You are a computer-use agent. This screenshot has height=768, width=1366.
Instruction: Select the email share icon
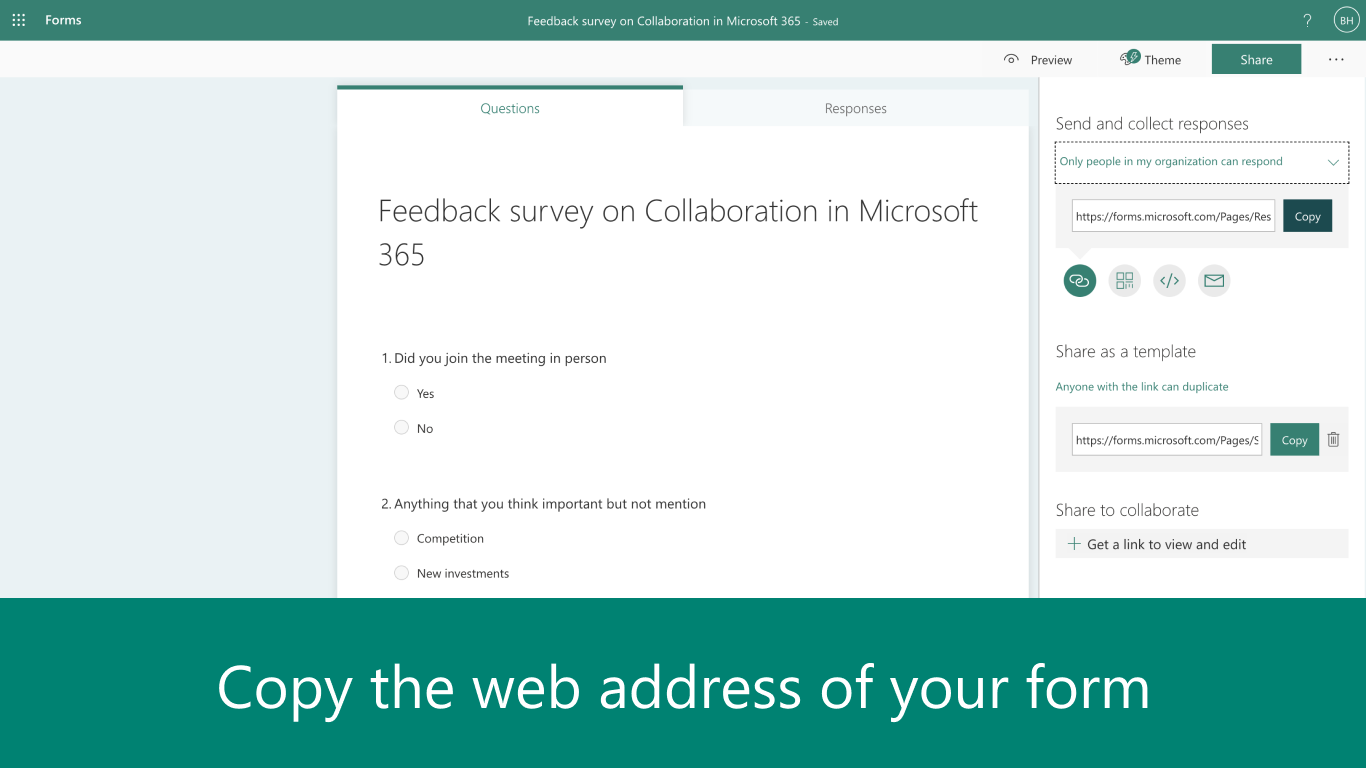pos(1214,281)
